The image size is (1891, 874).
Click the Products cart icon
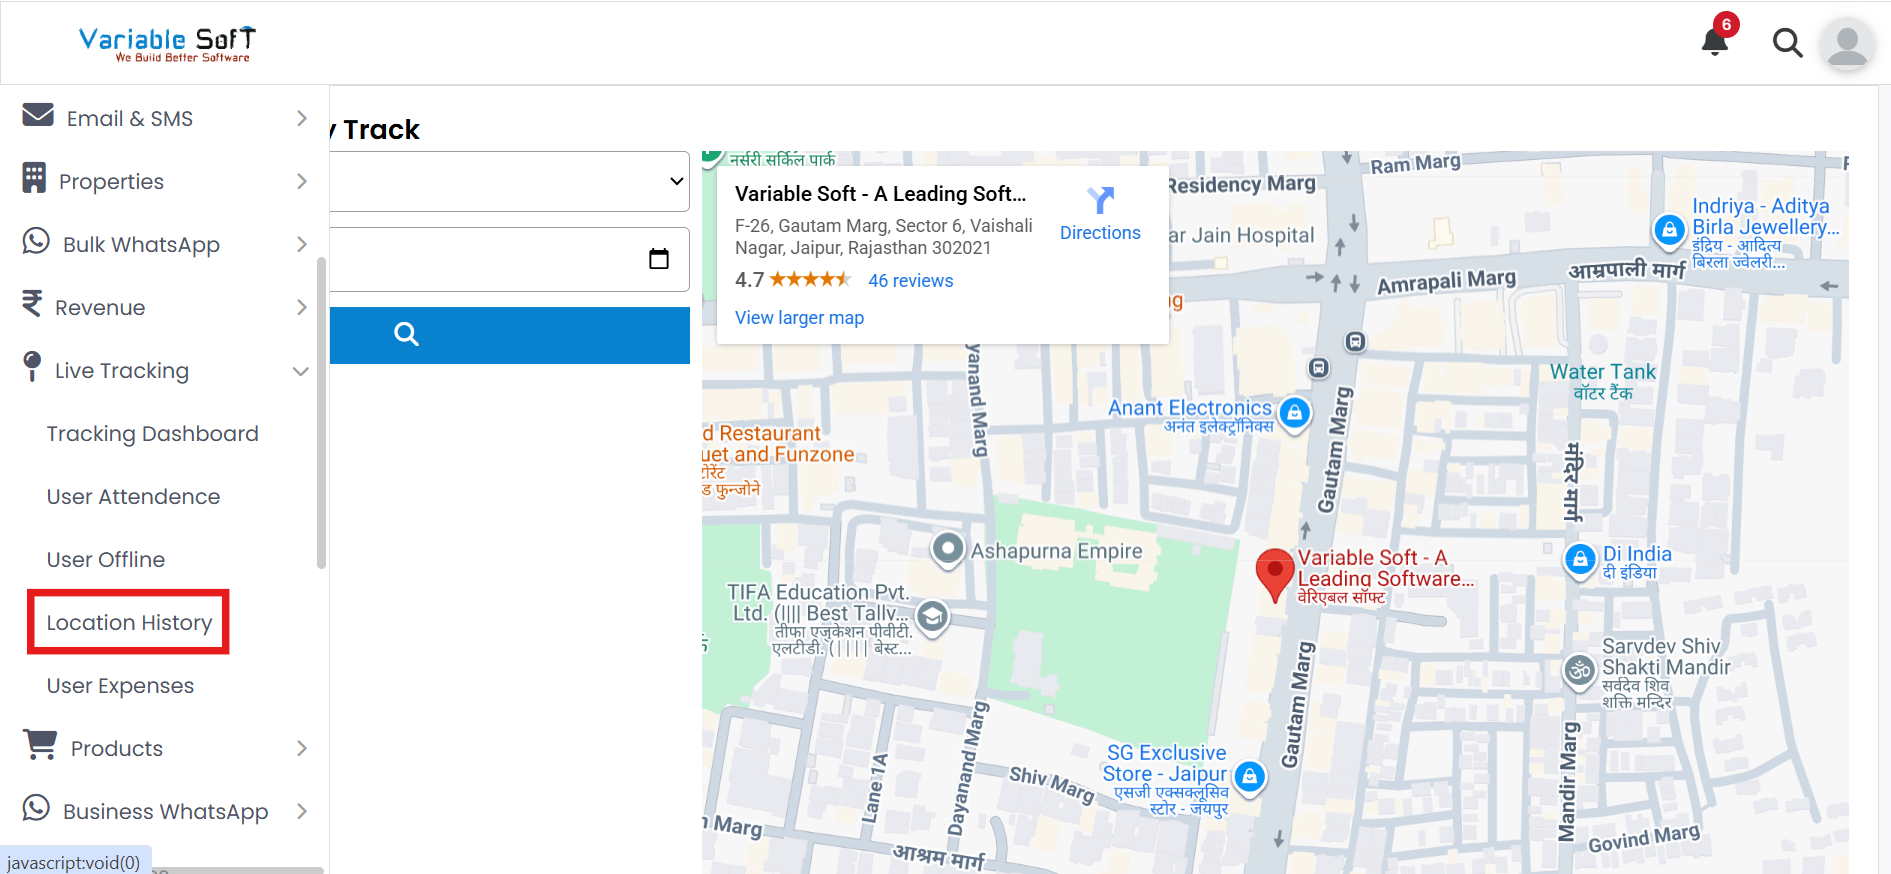(40, 744)
